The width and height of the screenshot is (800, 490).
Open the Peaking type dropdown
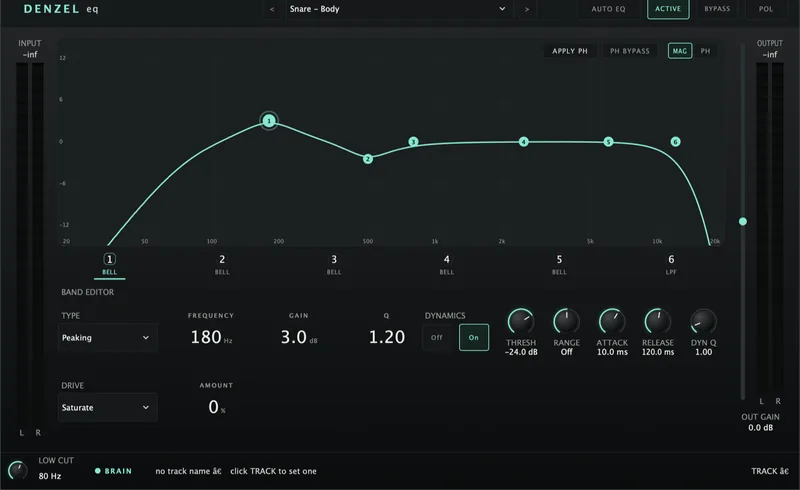108,337
